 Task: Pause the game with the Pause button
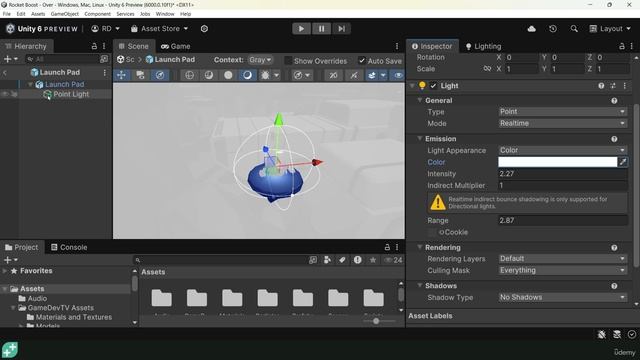pyautogui.click(x=321, y=29)
